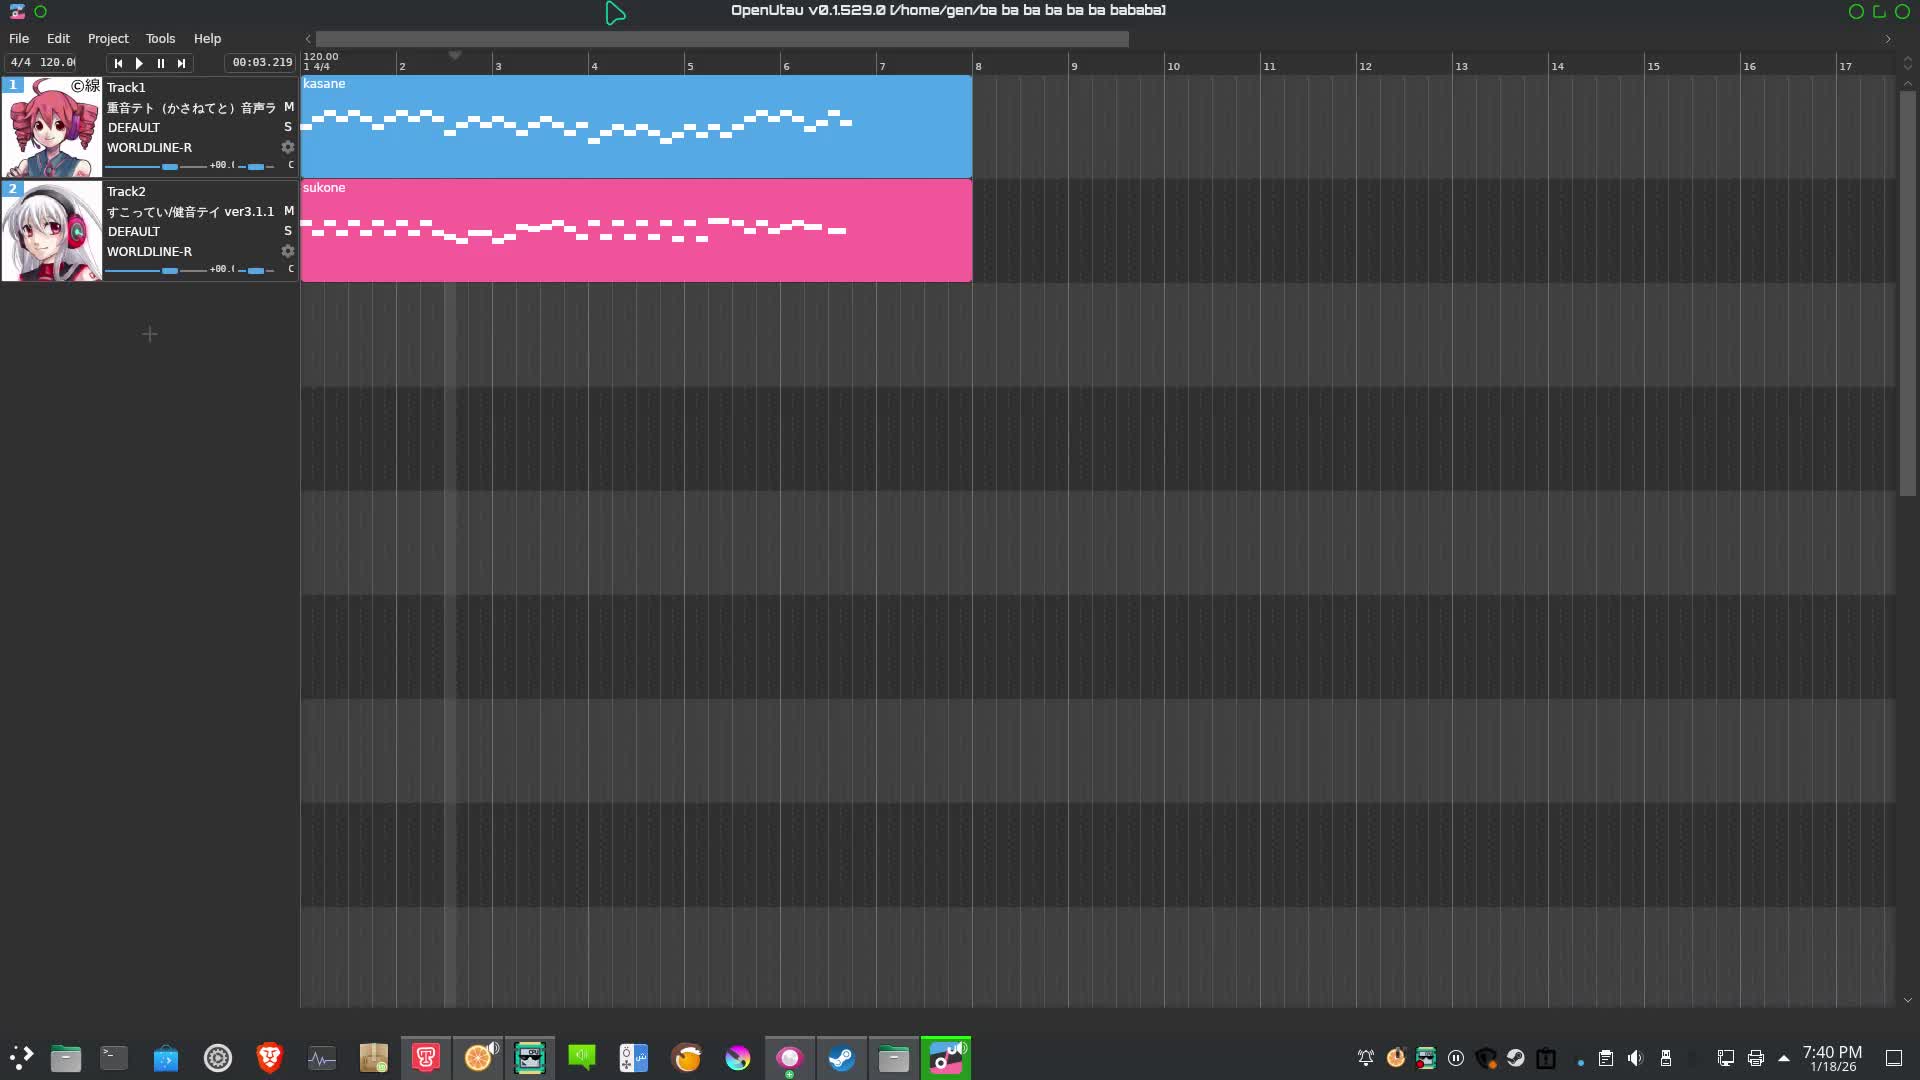Click the 4/4 time signature field

pos(20,62)
